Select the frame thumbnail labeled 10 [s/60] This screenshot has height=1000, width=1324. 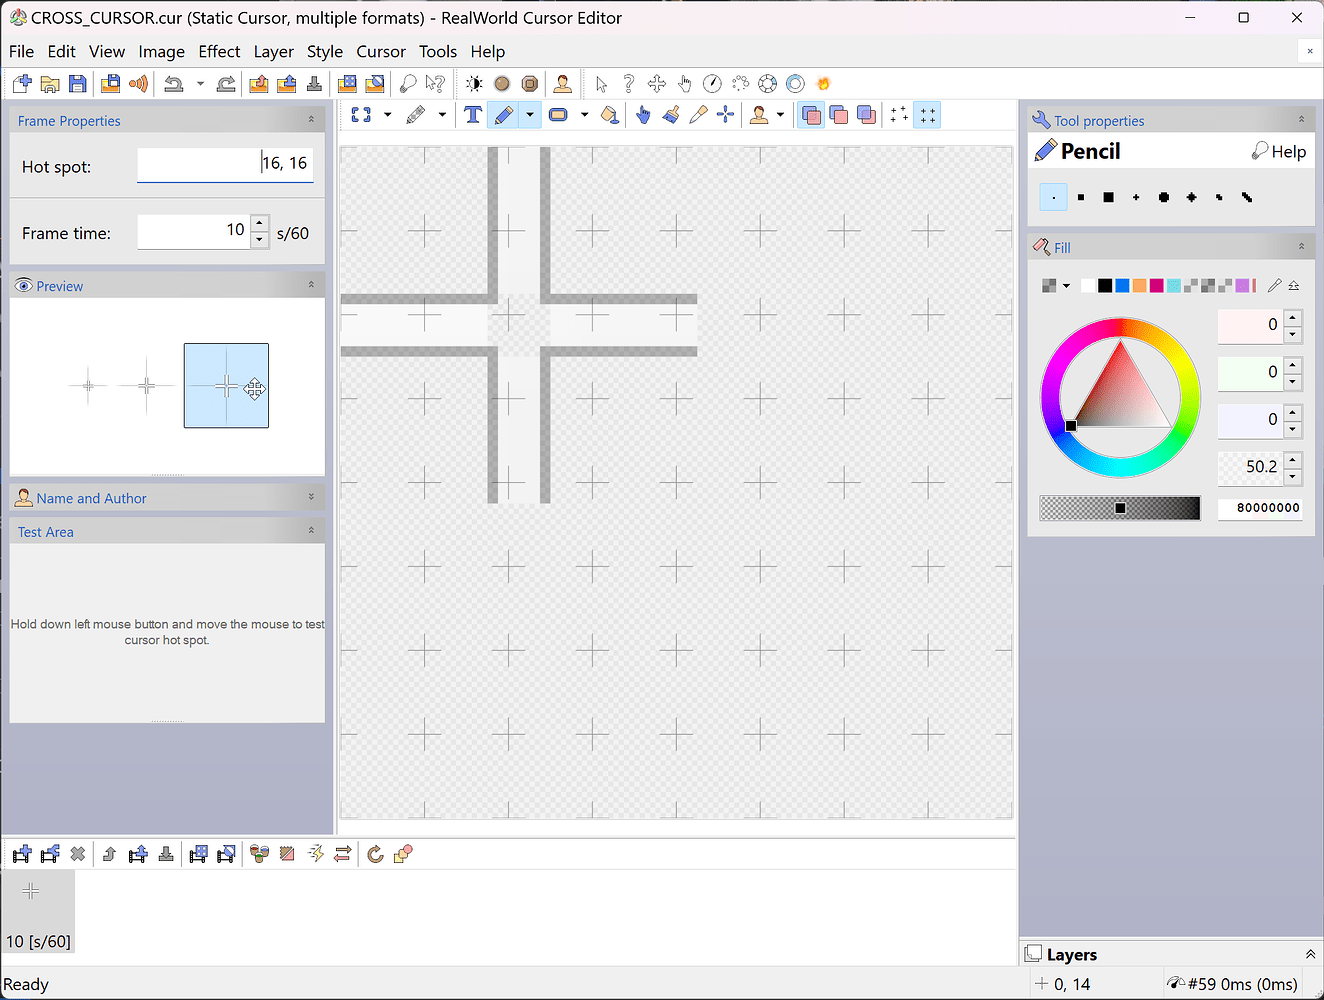coord(38,912)
